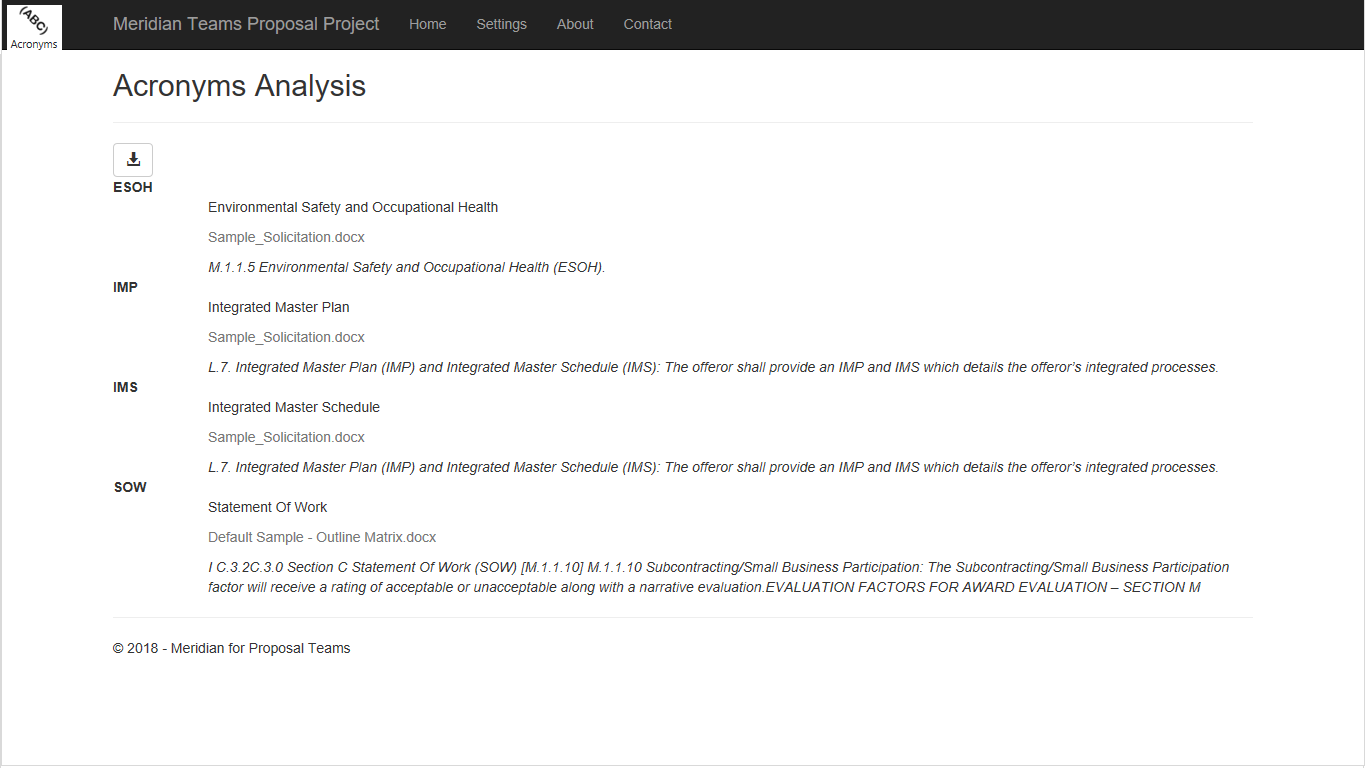Open Default Sample - Outline Matrix.docx source

pyautogui.click(x=322, y=537)
